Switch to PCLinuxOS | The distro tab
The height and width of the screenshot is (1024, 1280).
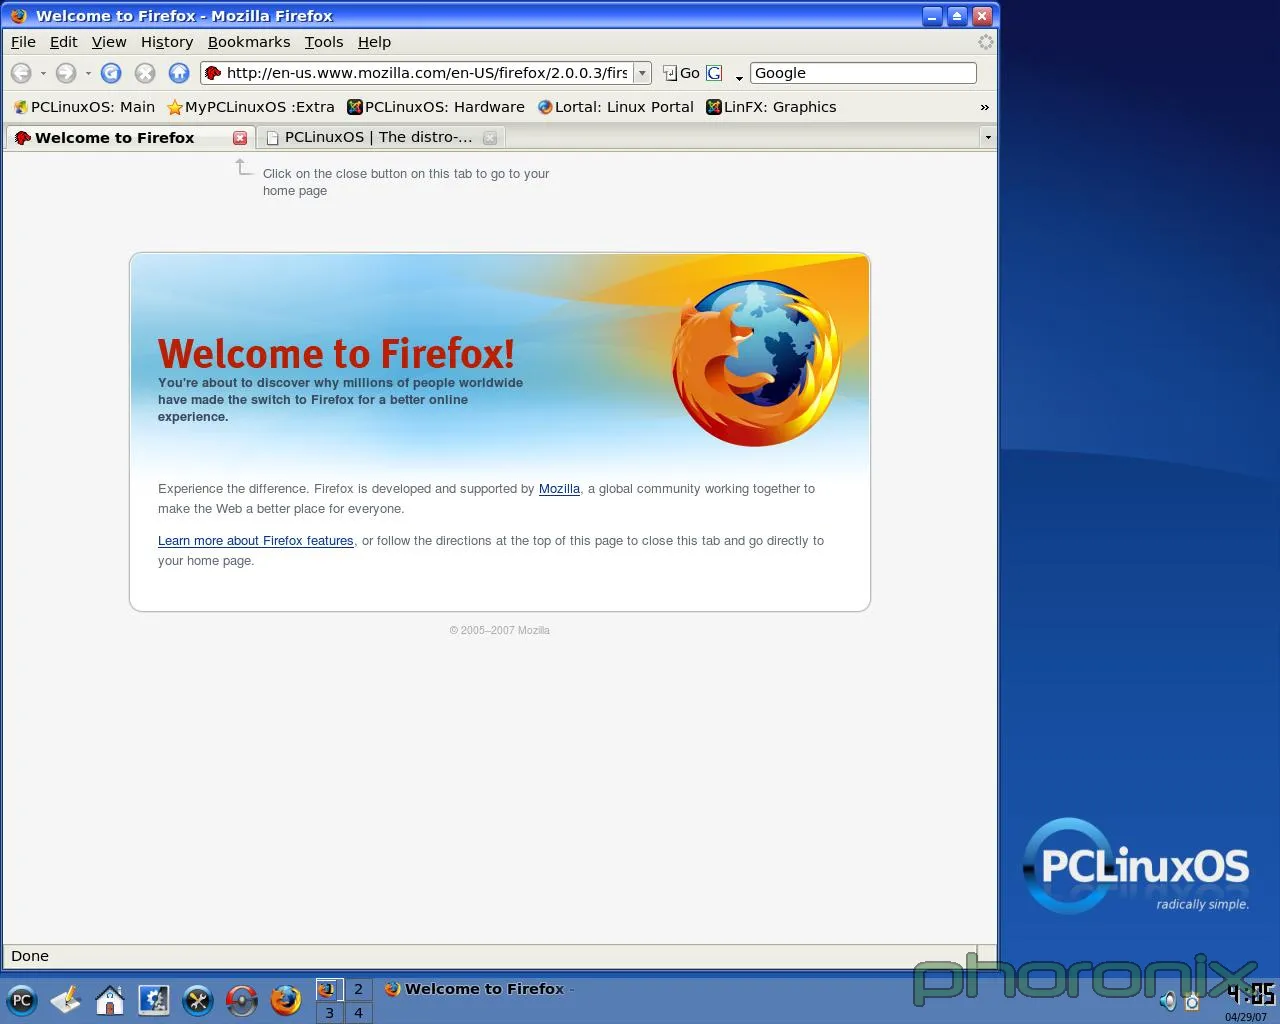click(380, 138)
